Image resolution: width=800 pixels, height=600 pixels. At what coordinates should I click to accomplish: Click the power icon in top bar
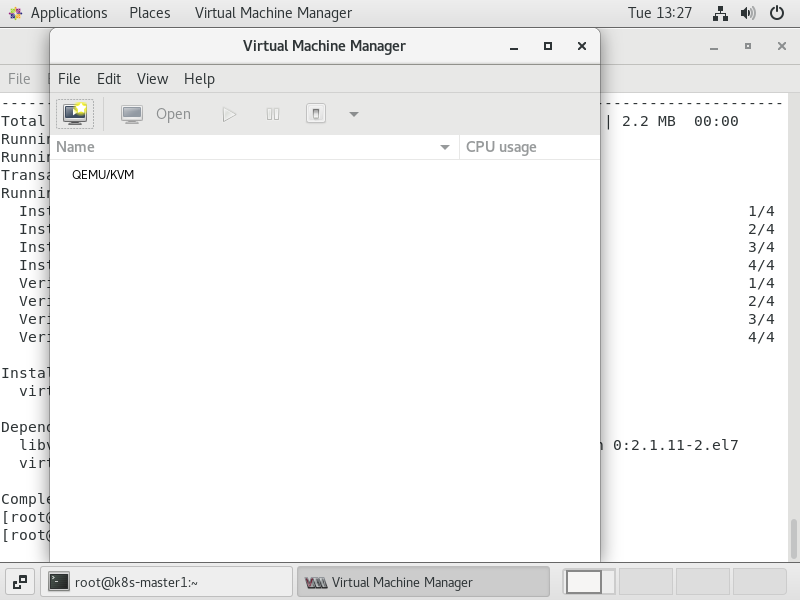click(777, 13)
